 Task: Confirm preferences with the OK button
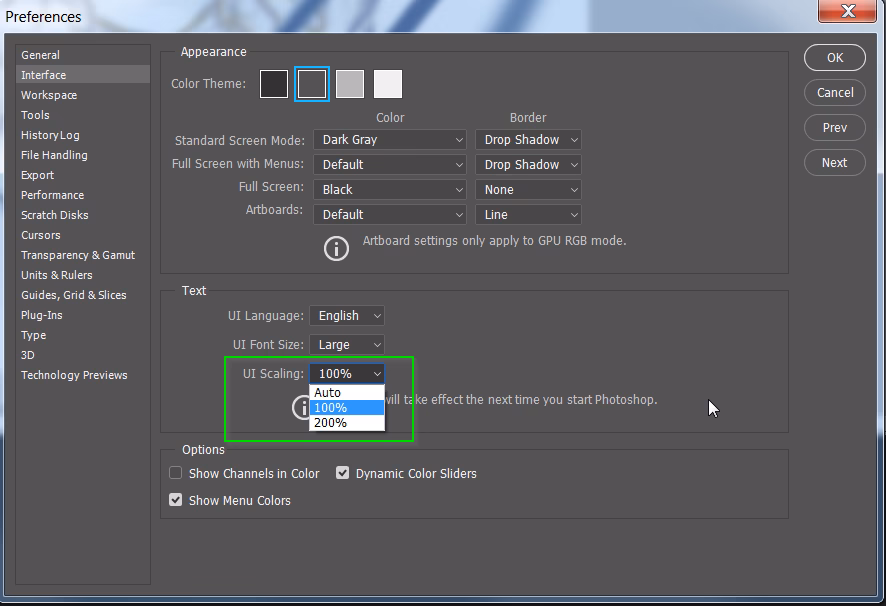click(x=834, y=57)
